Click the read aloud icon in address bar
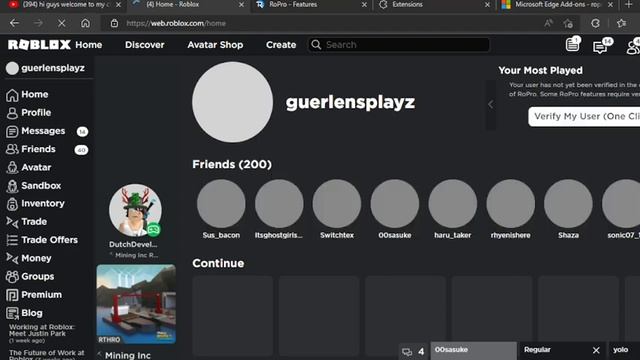Viewport: 640px width, 360px height. [x=548, y=23]
